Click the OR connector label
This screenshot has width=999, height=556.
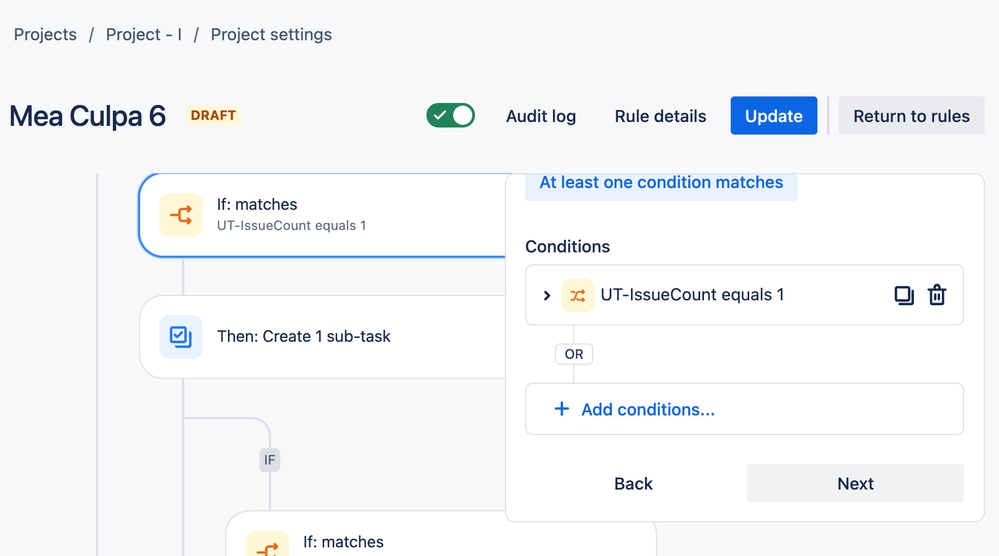[574, 354]
